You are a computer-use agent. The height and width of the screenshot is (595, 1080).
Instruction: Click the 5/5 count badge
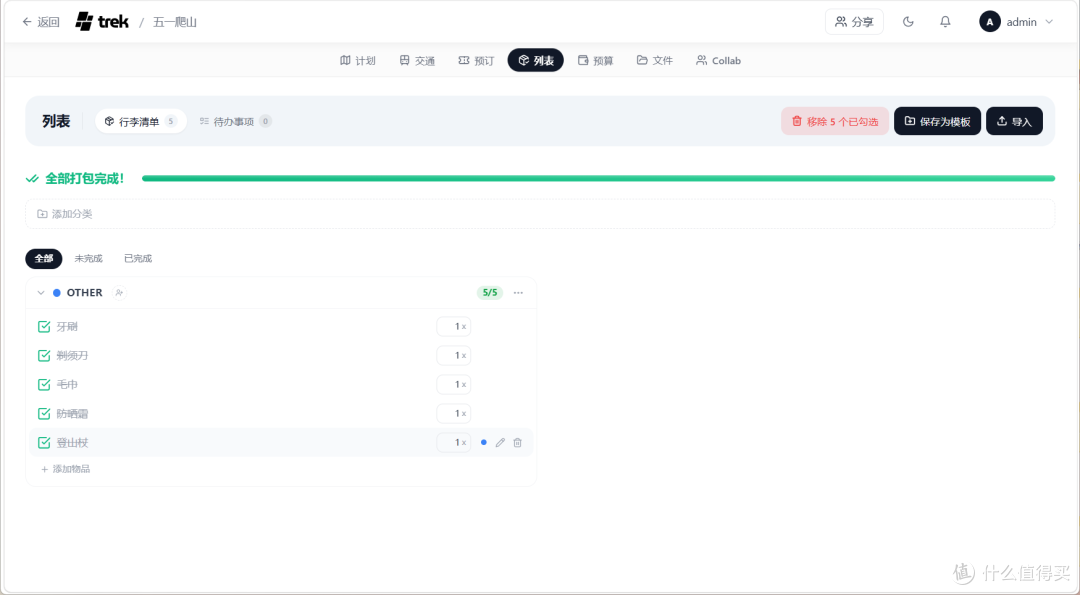tap(490, 293)
